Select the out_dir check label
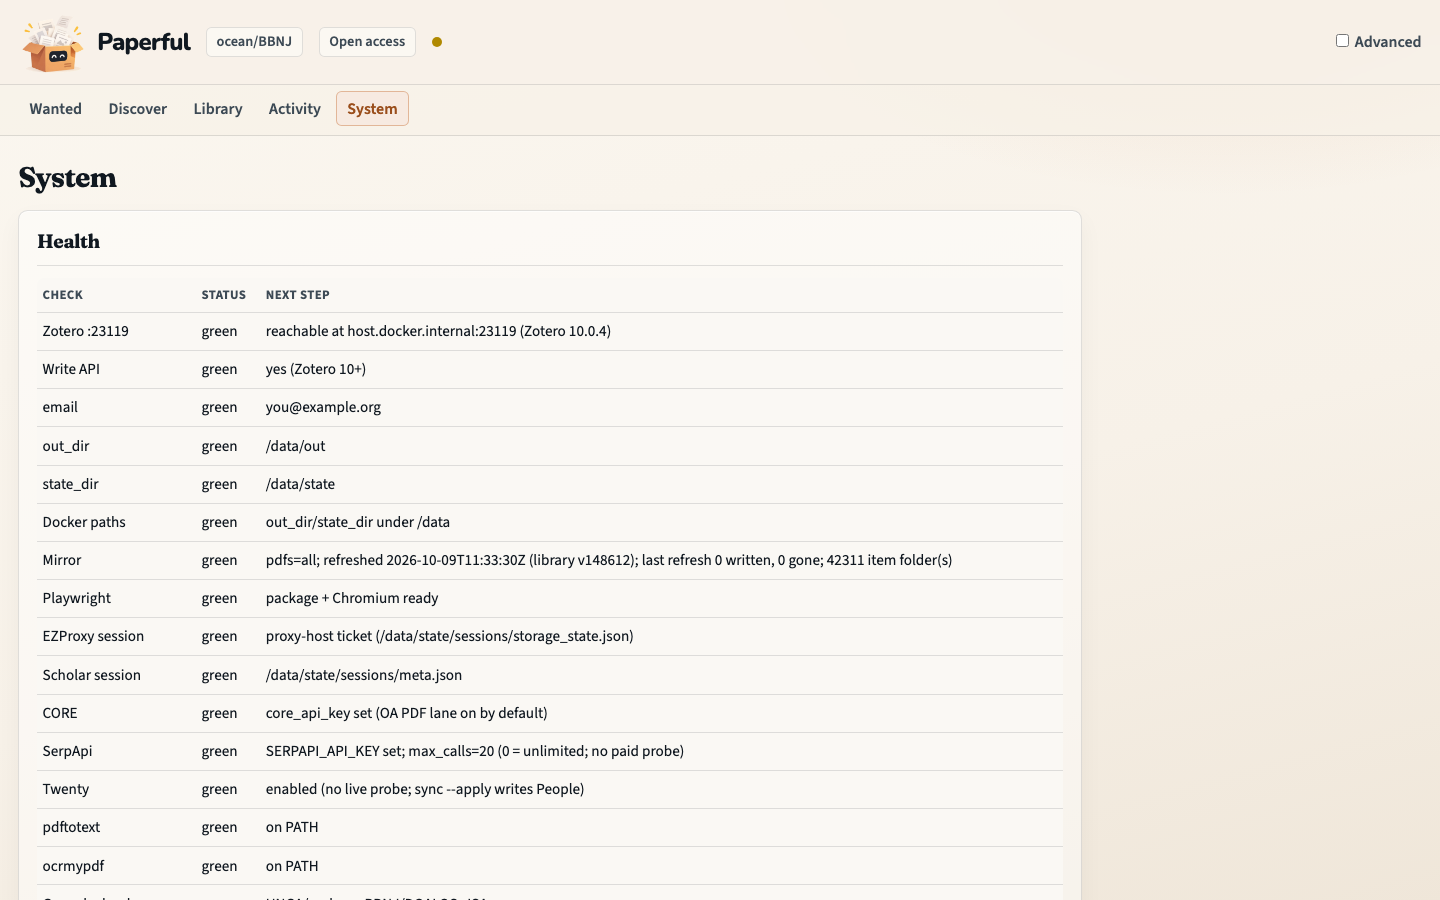 point(66,446)
